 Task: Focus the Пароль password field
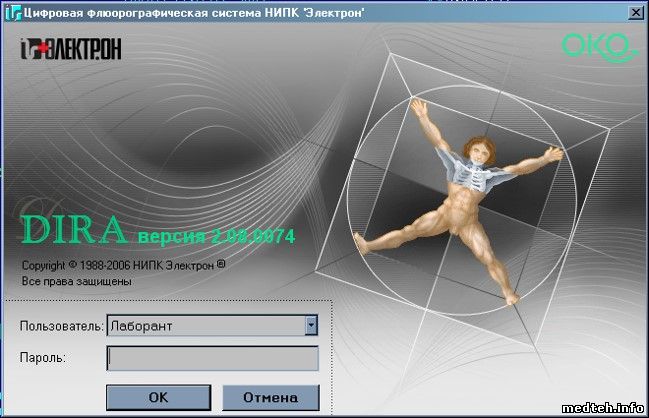pyautogui.click(x=212, y=357)
